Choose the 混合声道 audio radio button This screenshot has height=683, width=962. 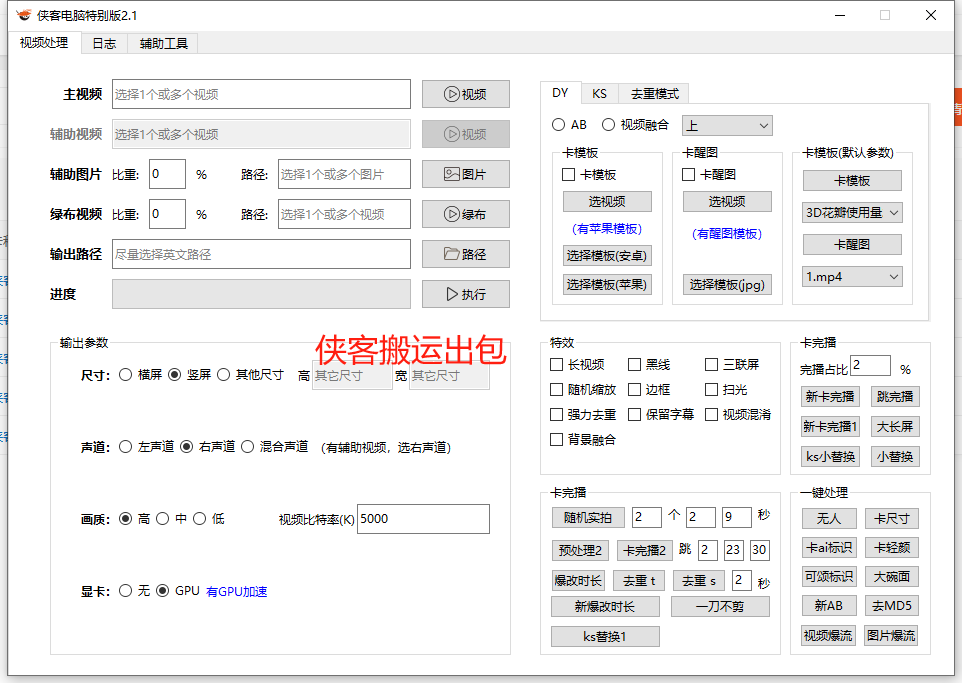pos(248,447)
